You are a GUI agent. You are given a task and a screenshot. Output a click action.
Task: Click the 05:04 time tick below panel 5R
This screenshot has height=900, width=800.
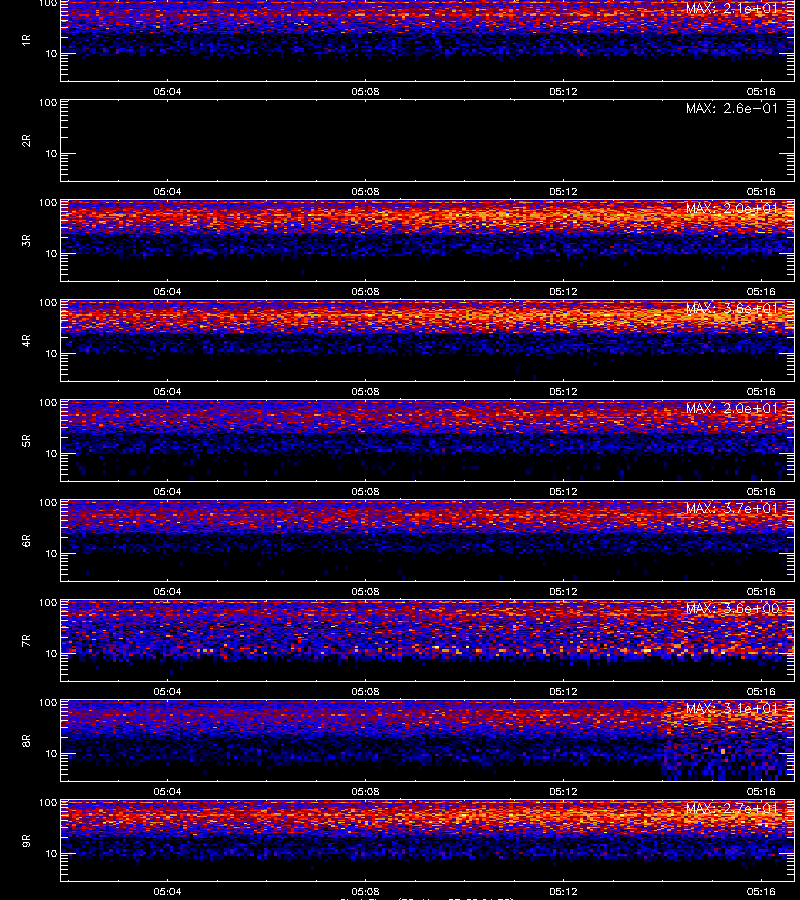[x=167, y=491]
